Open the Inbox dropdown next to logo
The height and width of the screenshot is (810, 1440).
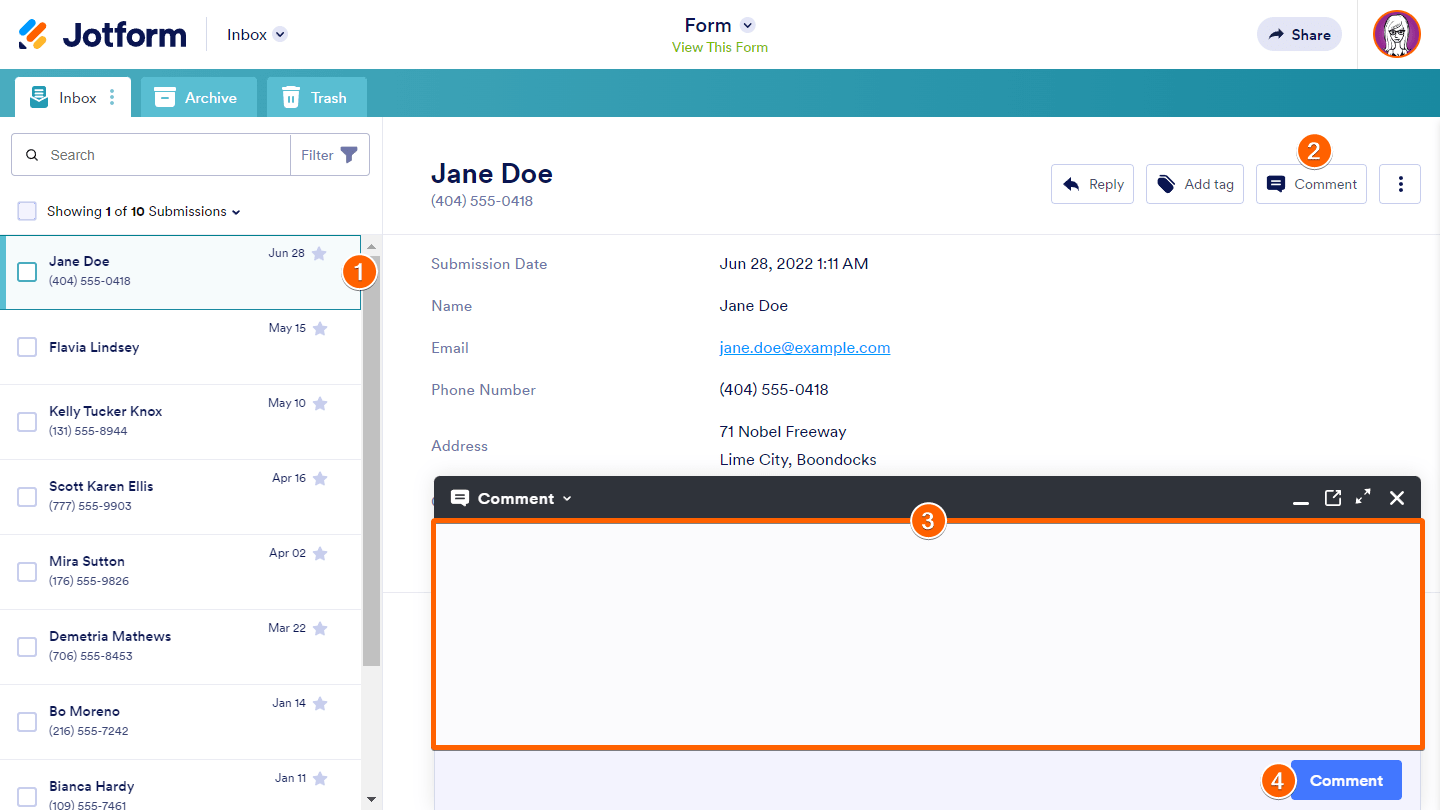coord(280,35)
